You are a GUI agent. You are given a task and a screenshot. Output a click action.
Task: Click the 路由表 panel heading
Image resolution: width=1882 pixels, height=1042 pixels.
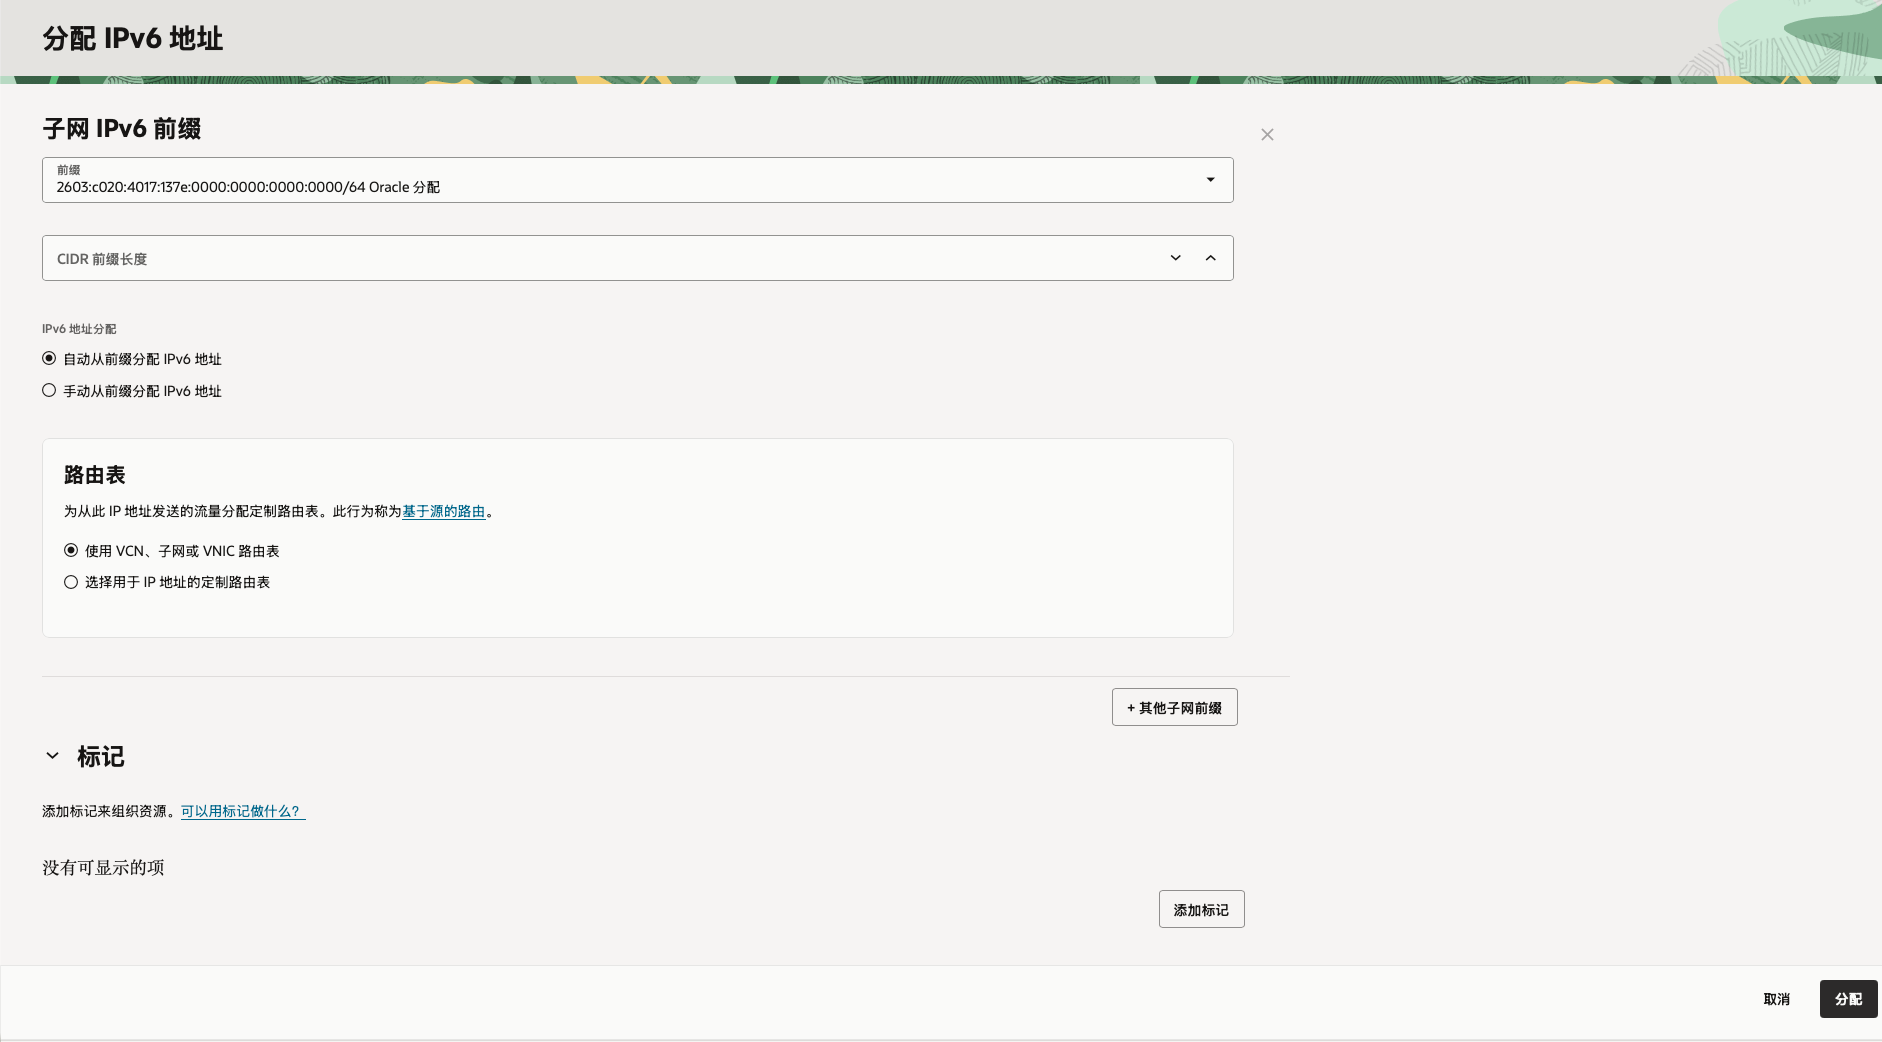tap(95, 475)
